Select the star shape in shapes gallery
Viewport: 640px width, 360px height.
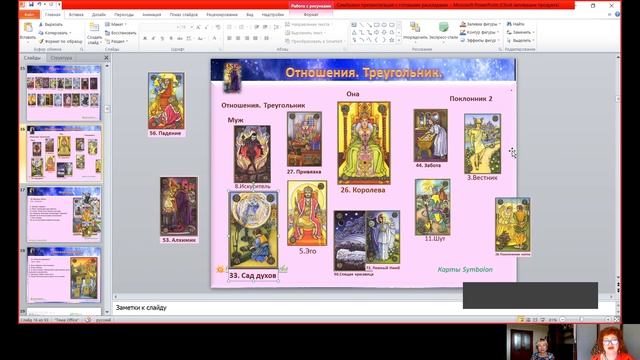coord(392,40)
